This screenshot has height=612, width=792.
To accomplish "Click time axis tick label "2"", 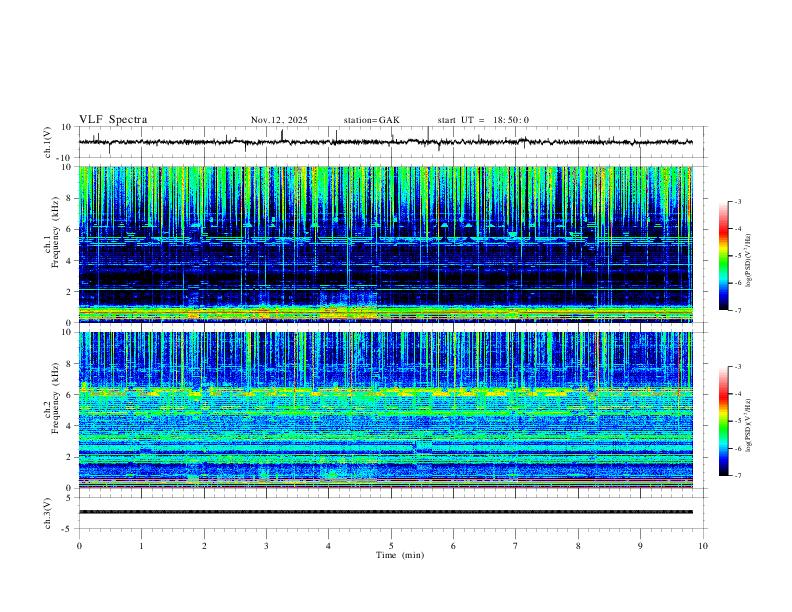I will pyautogui.click(x=204, y=546).
